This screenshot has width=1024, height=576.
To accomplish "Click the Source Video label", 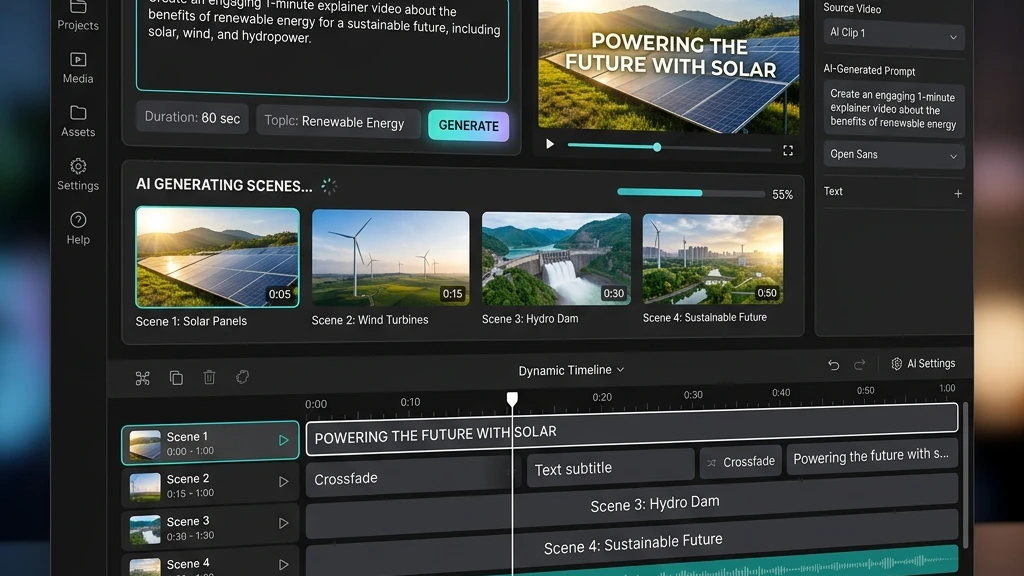I will click(x=852, y=8).
